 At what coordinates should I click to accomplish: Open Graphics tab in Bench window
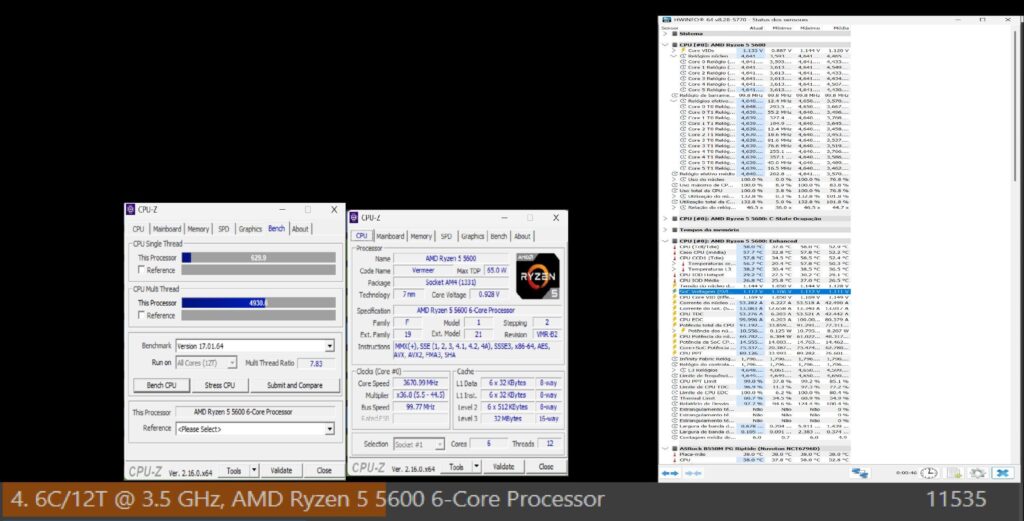(x=250, y=229)
